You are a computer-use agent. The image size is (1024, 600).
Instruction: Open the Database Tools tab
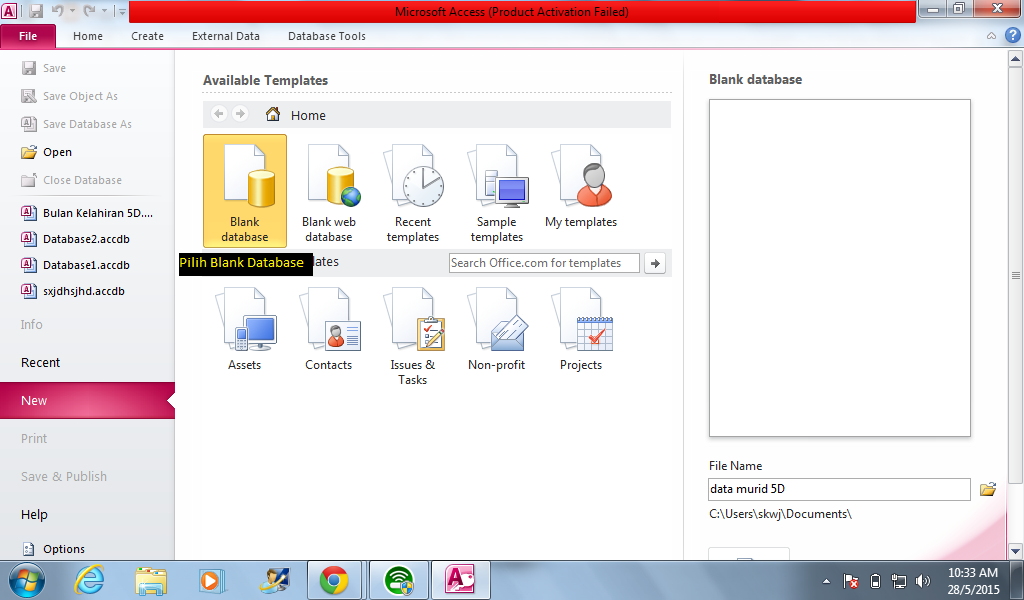point(327,36)
